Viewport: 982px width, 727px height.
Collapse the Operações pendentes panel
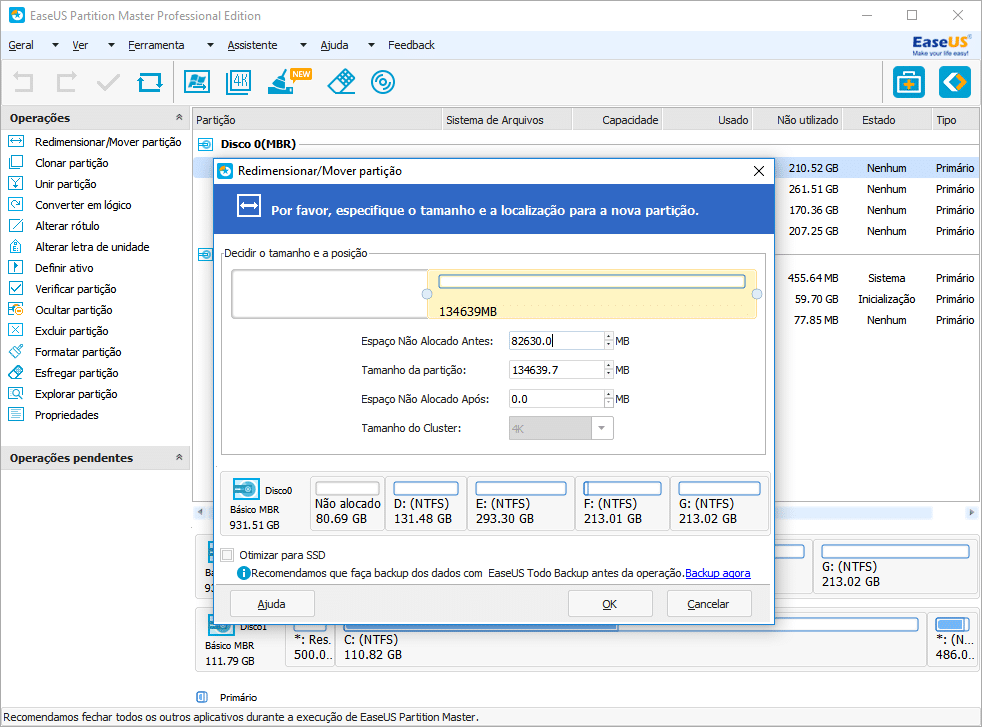point(179,458)
